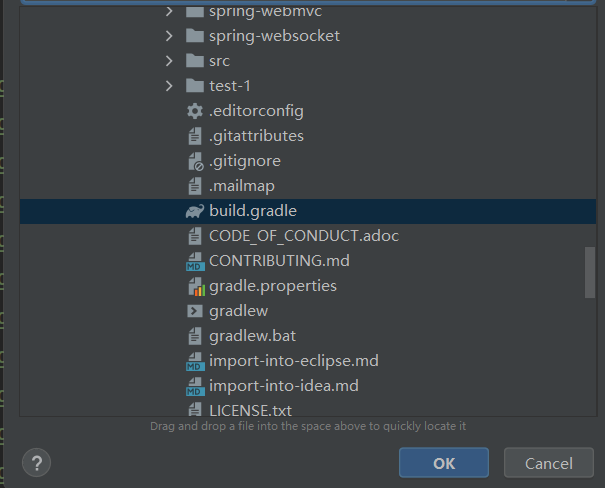The width and height of the screenshot is (605, 488).
Task: Open the help question mark button
Action: pyautogui.click(x=36, y=463)
